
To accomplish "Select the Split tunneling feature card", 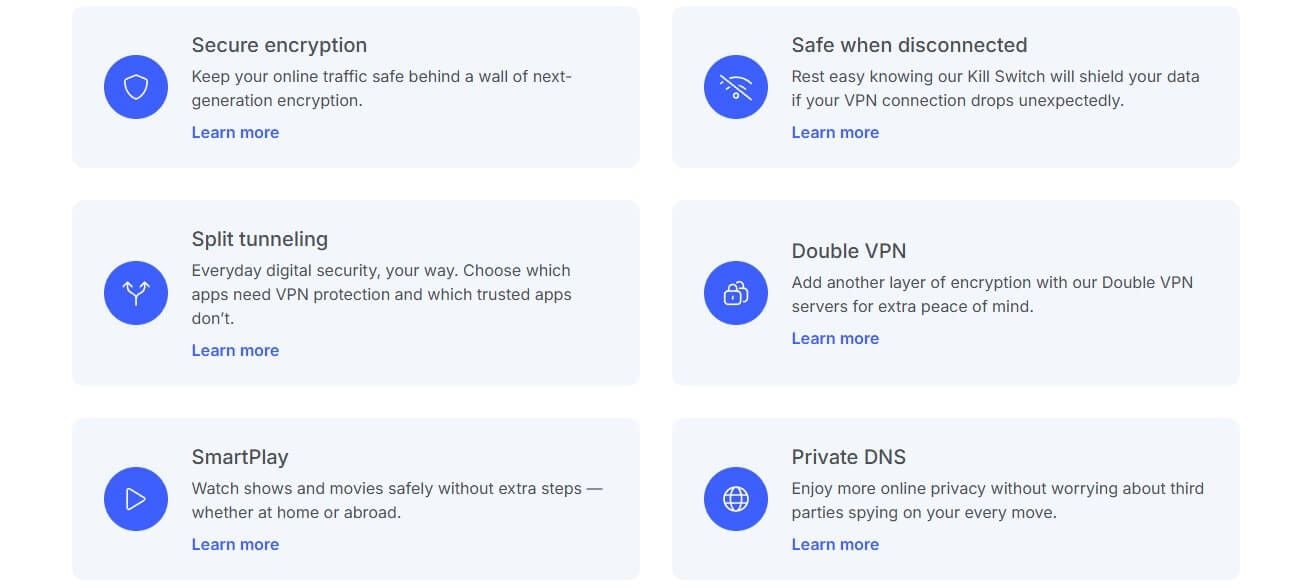I will click(355, 293).
